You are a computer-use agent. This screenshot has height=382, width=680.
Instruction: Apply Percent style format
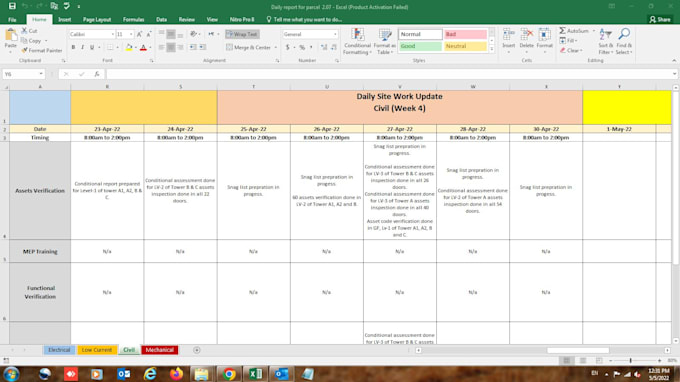pos(302,47)
